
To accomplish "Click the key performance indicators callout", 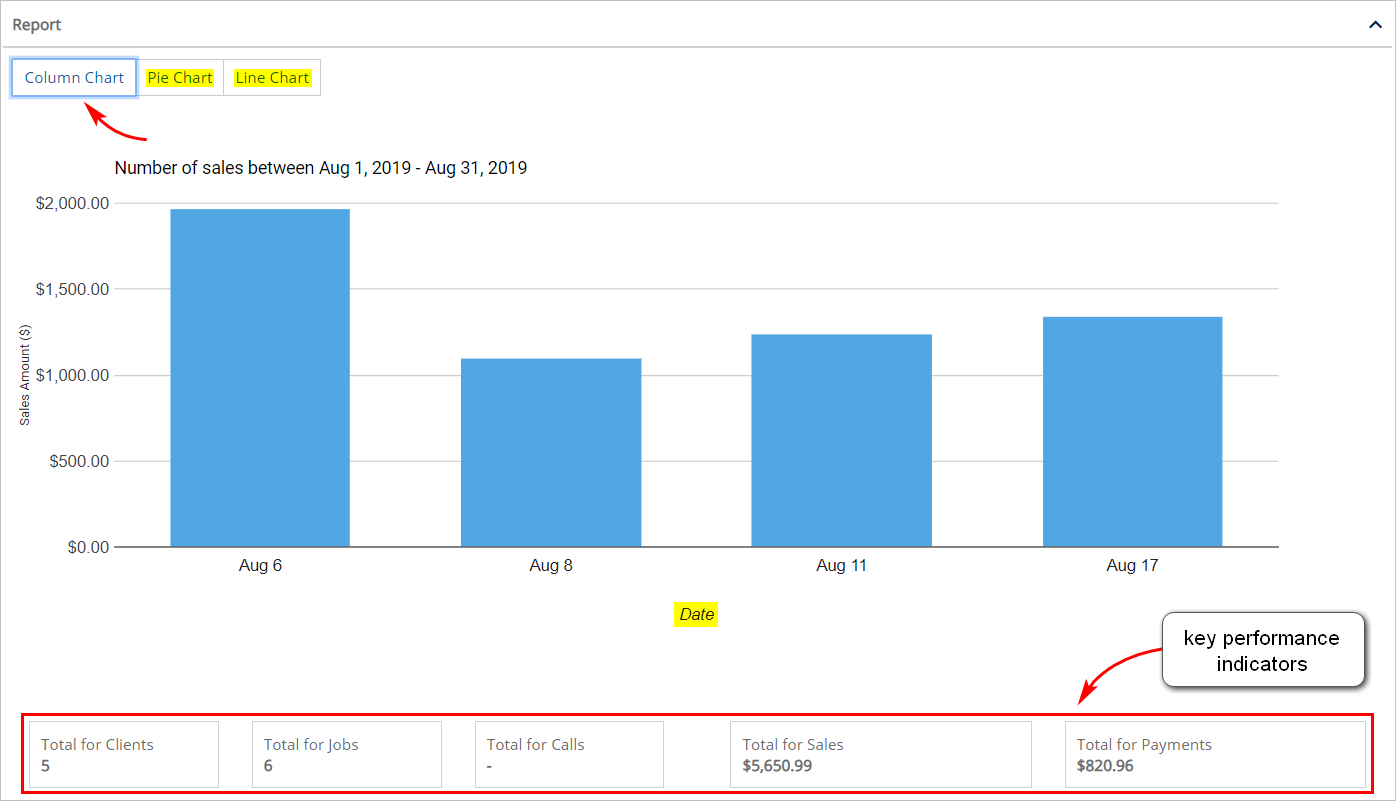I will (1263, 649).
